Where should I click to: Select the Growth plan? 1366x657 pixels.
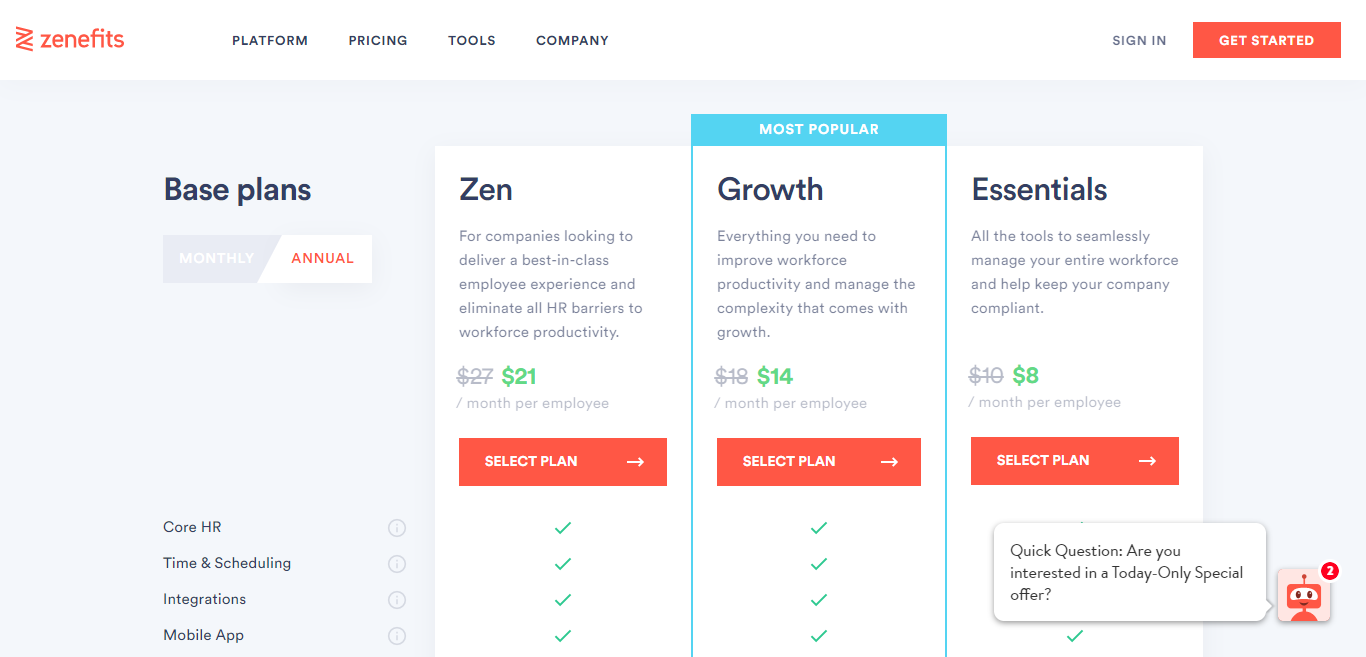tap(819, 462)
